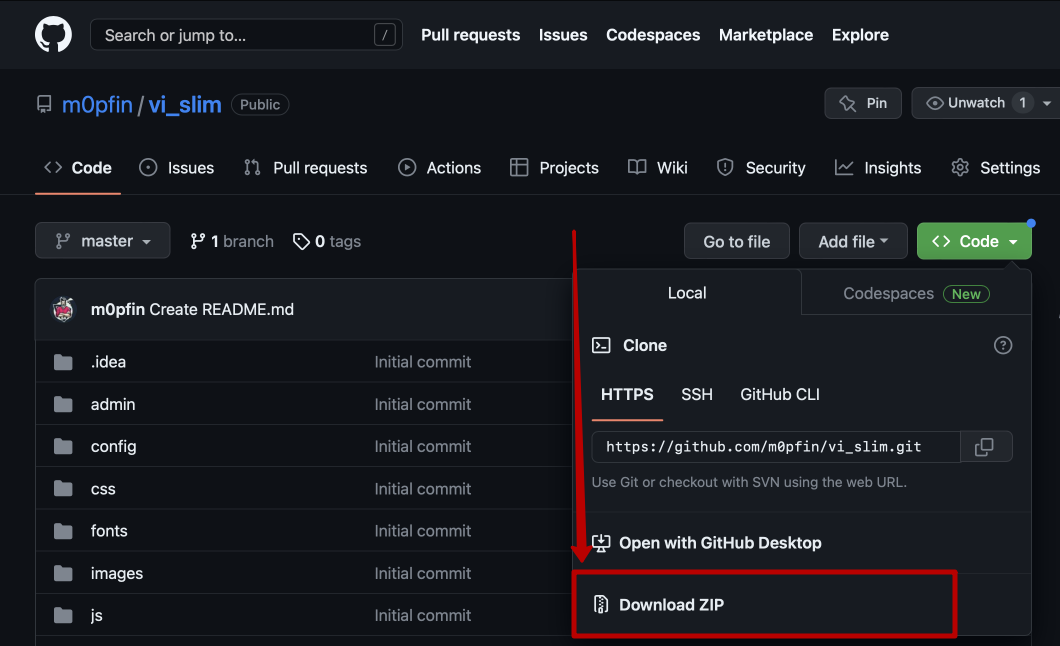The height and width of the screenshot is (646, 1060).
Task: Expand the Add file dropdown
Action: (x=853, y=241)
